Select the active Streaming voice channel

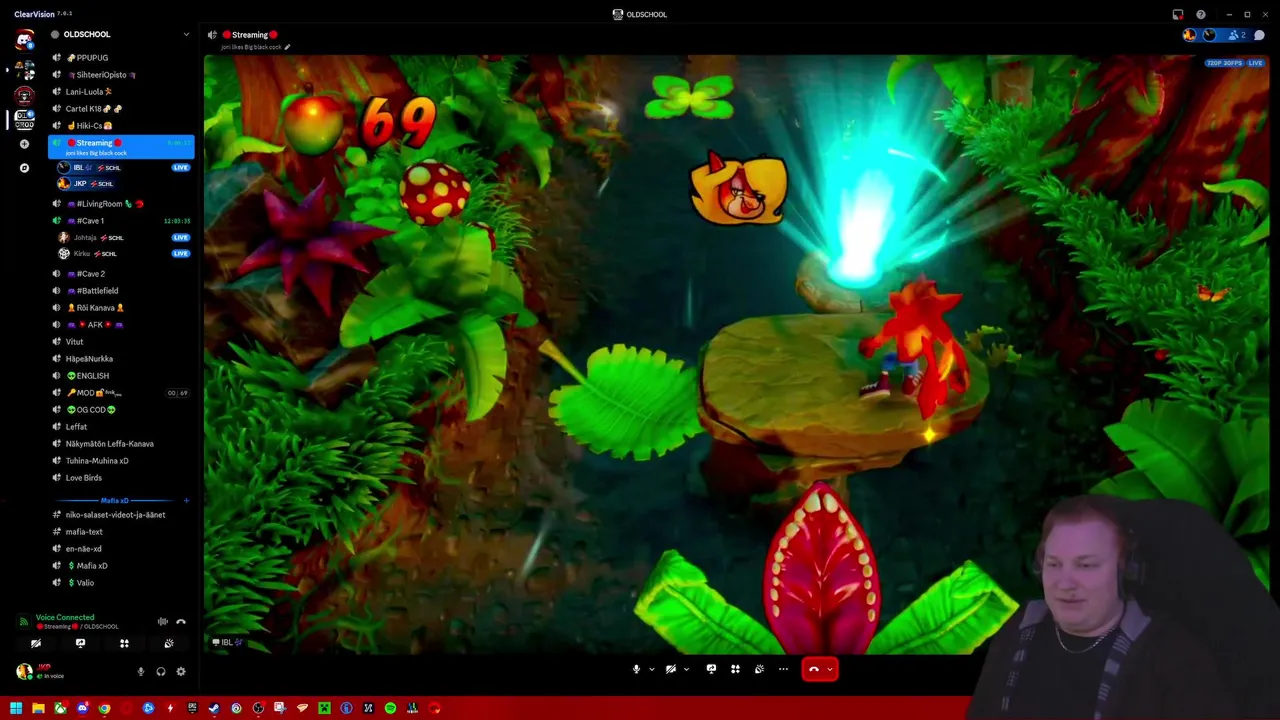120,147
